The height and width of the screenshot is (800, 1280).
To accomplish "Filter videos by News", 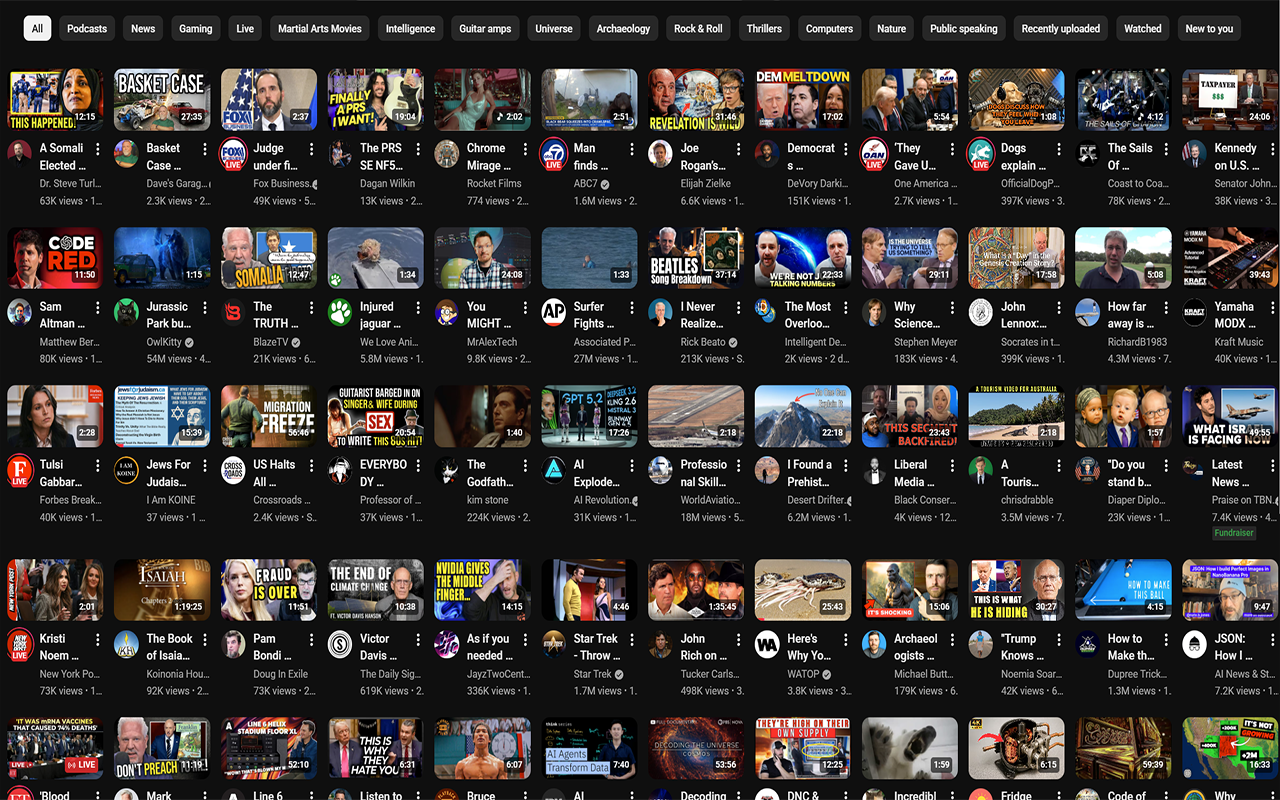I will coord(143,29).
